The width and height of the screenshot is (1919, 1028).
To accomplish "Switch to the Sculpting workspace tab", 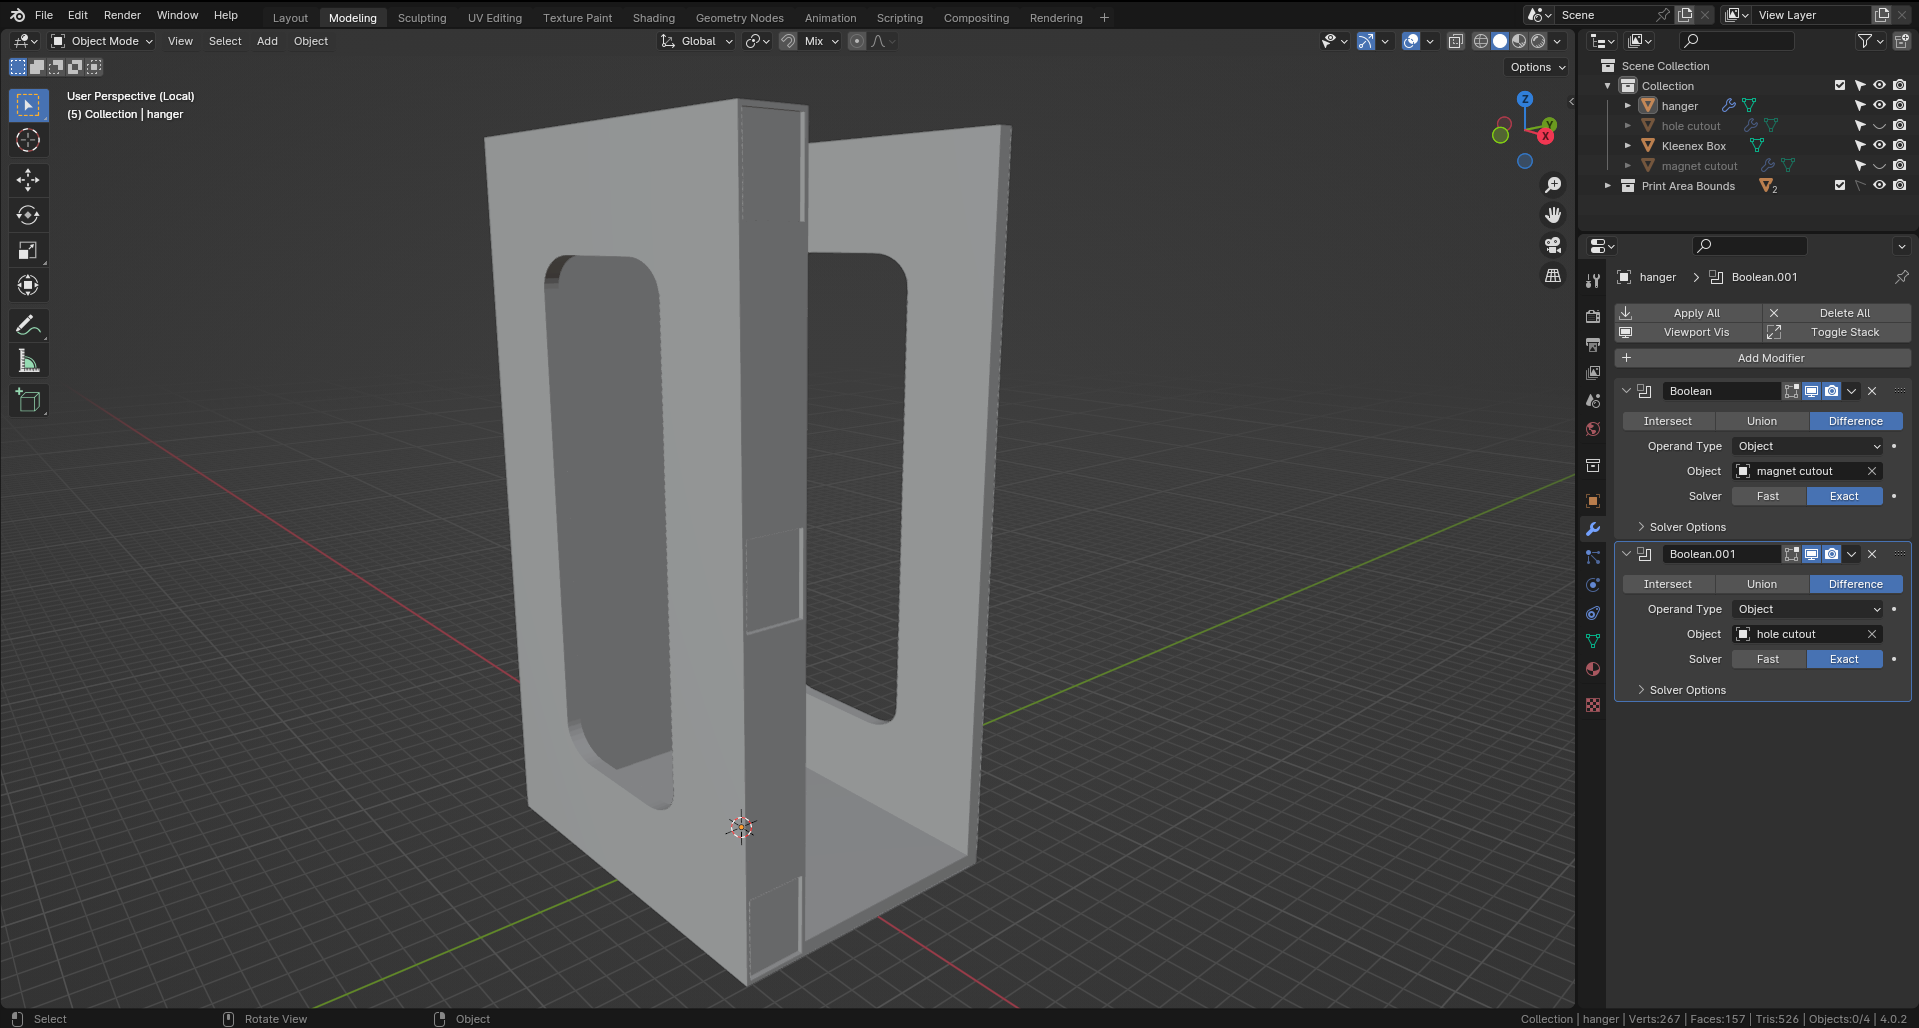I will [x=422, y=17].
